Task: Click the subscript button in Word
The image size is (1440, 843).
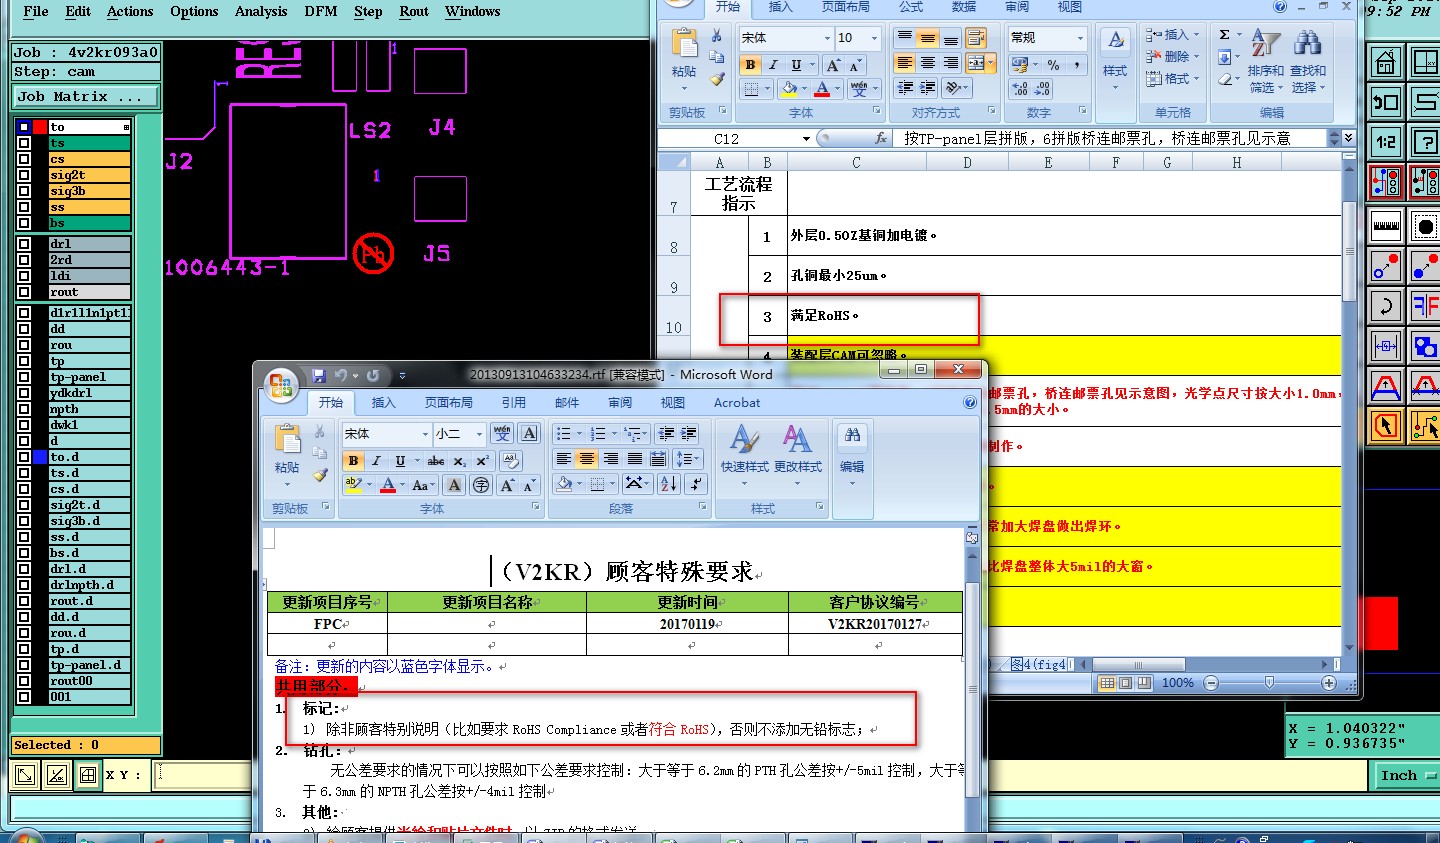Action: tap(459, 461)
